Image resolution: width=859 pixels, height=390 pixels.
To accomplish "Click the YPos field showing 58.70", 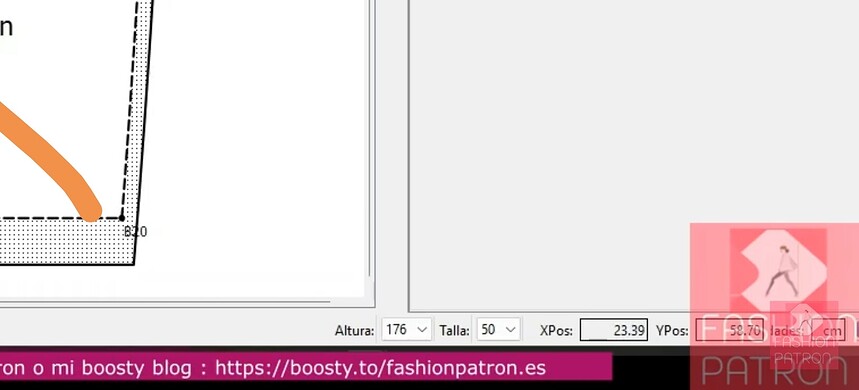I will (x=730, y=330).
